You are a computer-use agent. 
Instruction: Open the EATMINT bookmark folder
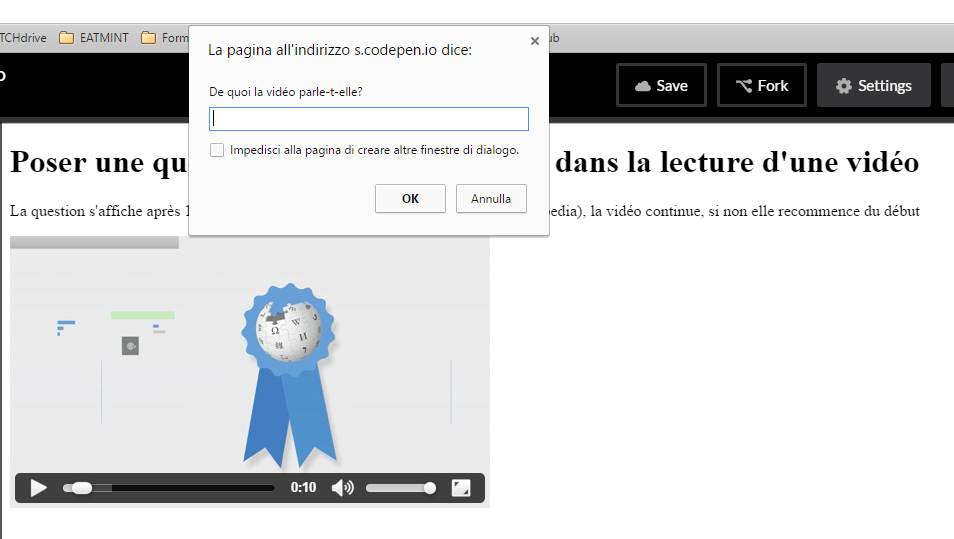point(94,38)
